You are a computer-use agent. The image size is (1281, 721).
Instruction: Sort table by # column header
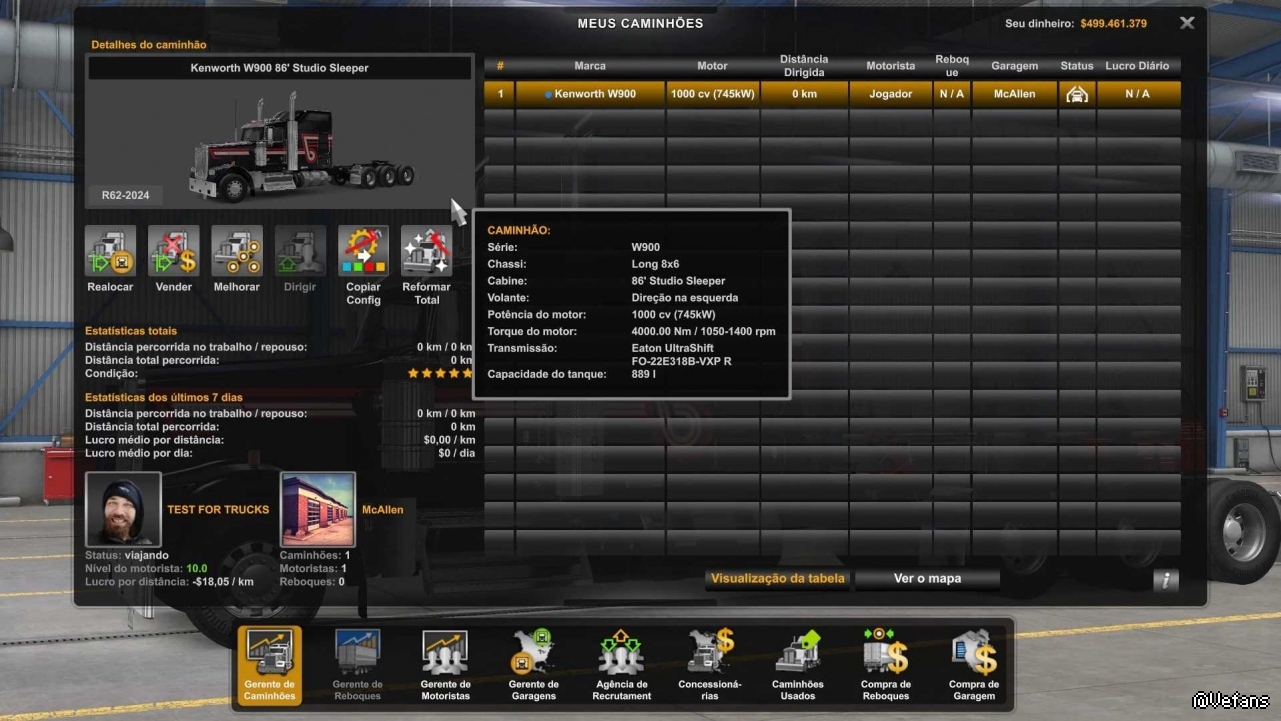(x=500, y=66)
